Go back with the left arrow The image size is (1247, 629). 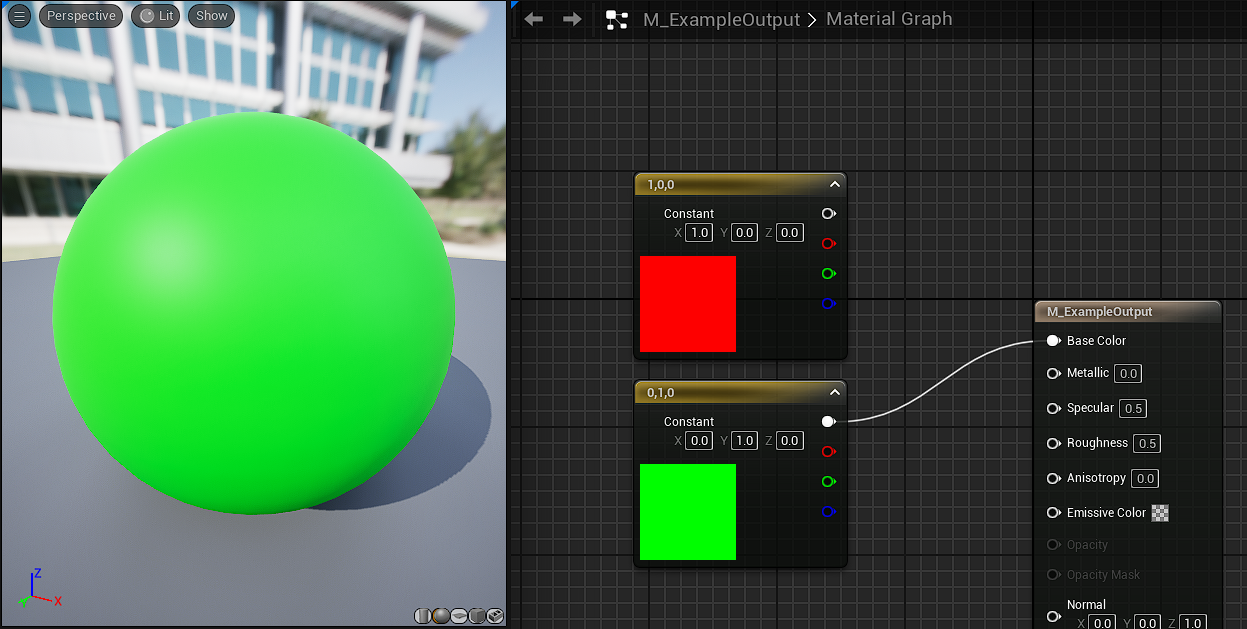534,20
